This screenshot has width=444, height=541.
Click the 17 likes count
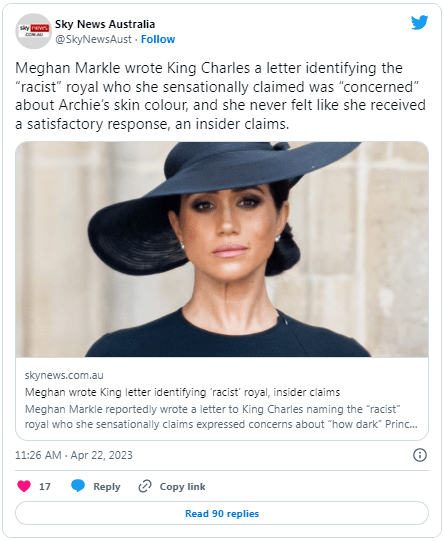tap(45, 486)
